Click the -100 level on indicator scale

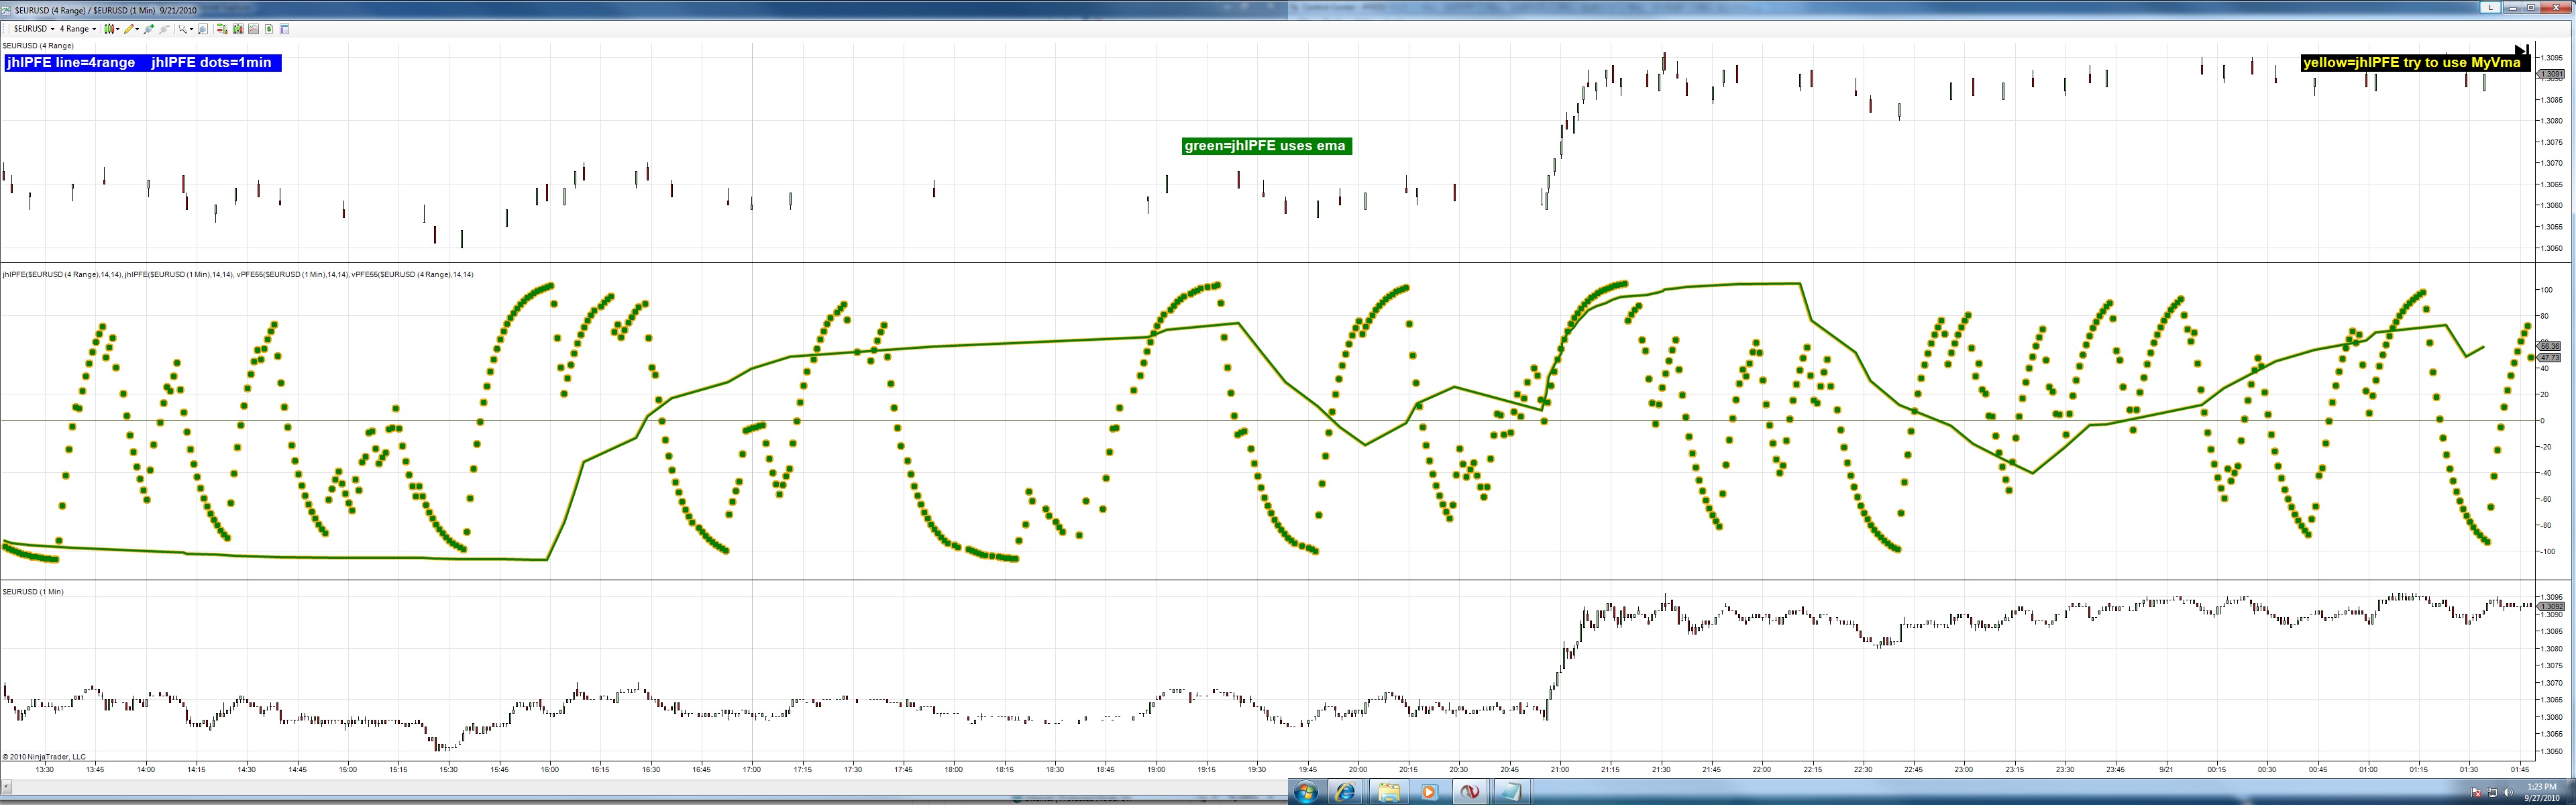(2548, 552)
